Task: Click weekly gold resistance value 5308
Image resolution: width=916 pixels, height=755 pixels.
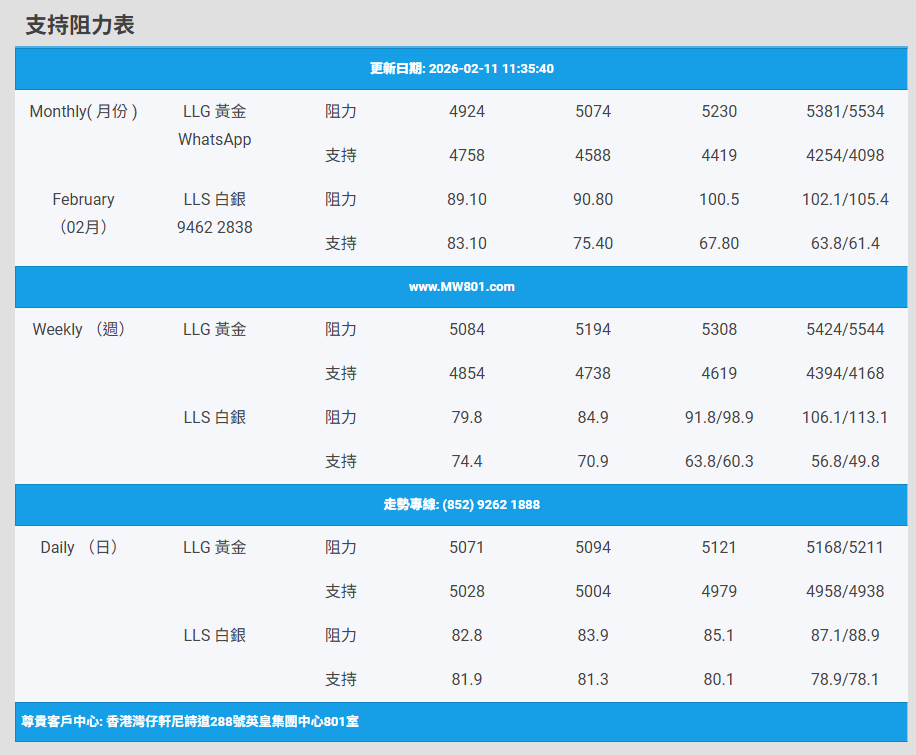Action: [719, 330]
